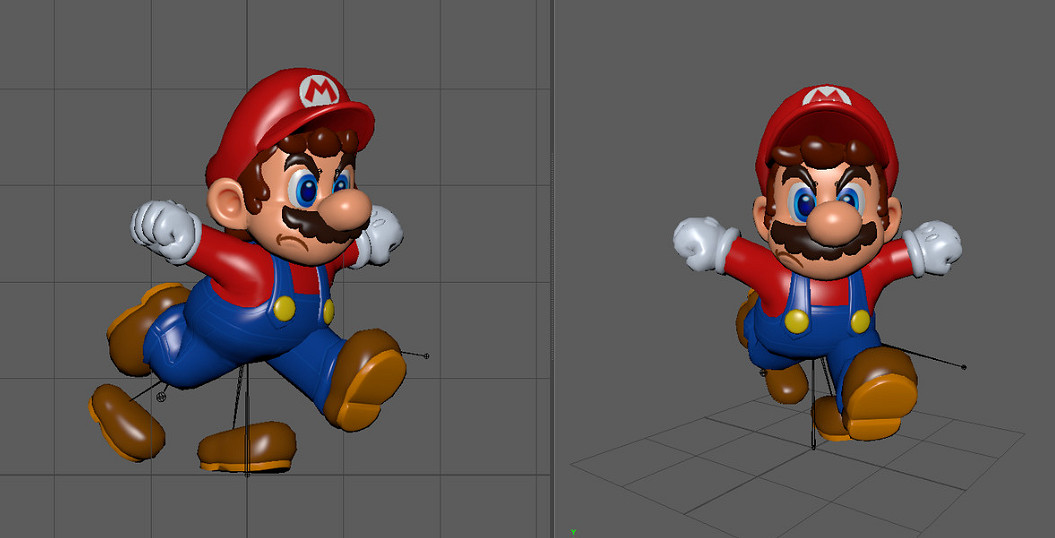Select the detached bottom-center shoe in left viewport

click(x=247, y=447)
